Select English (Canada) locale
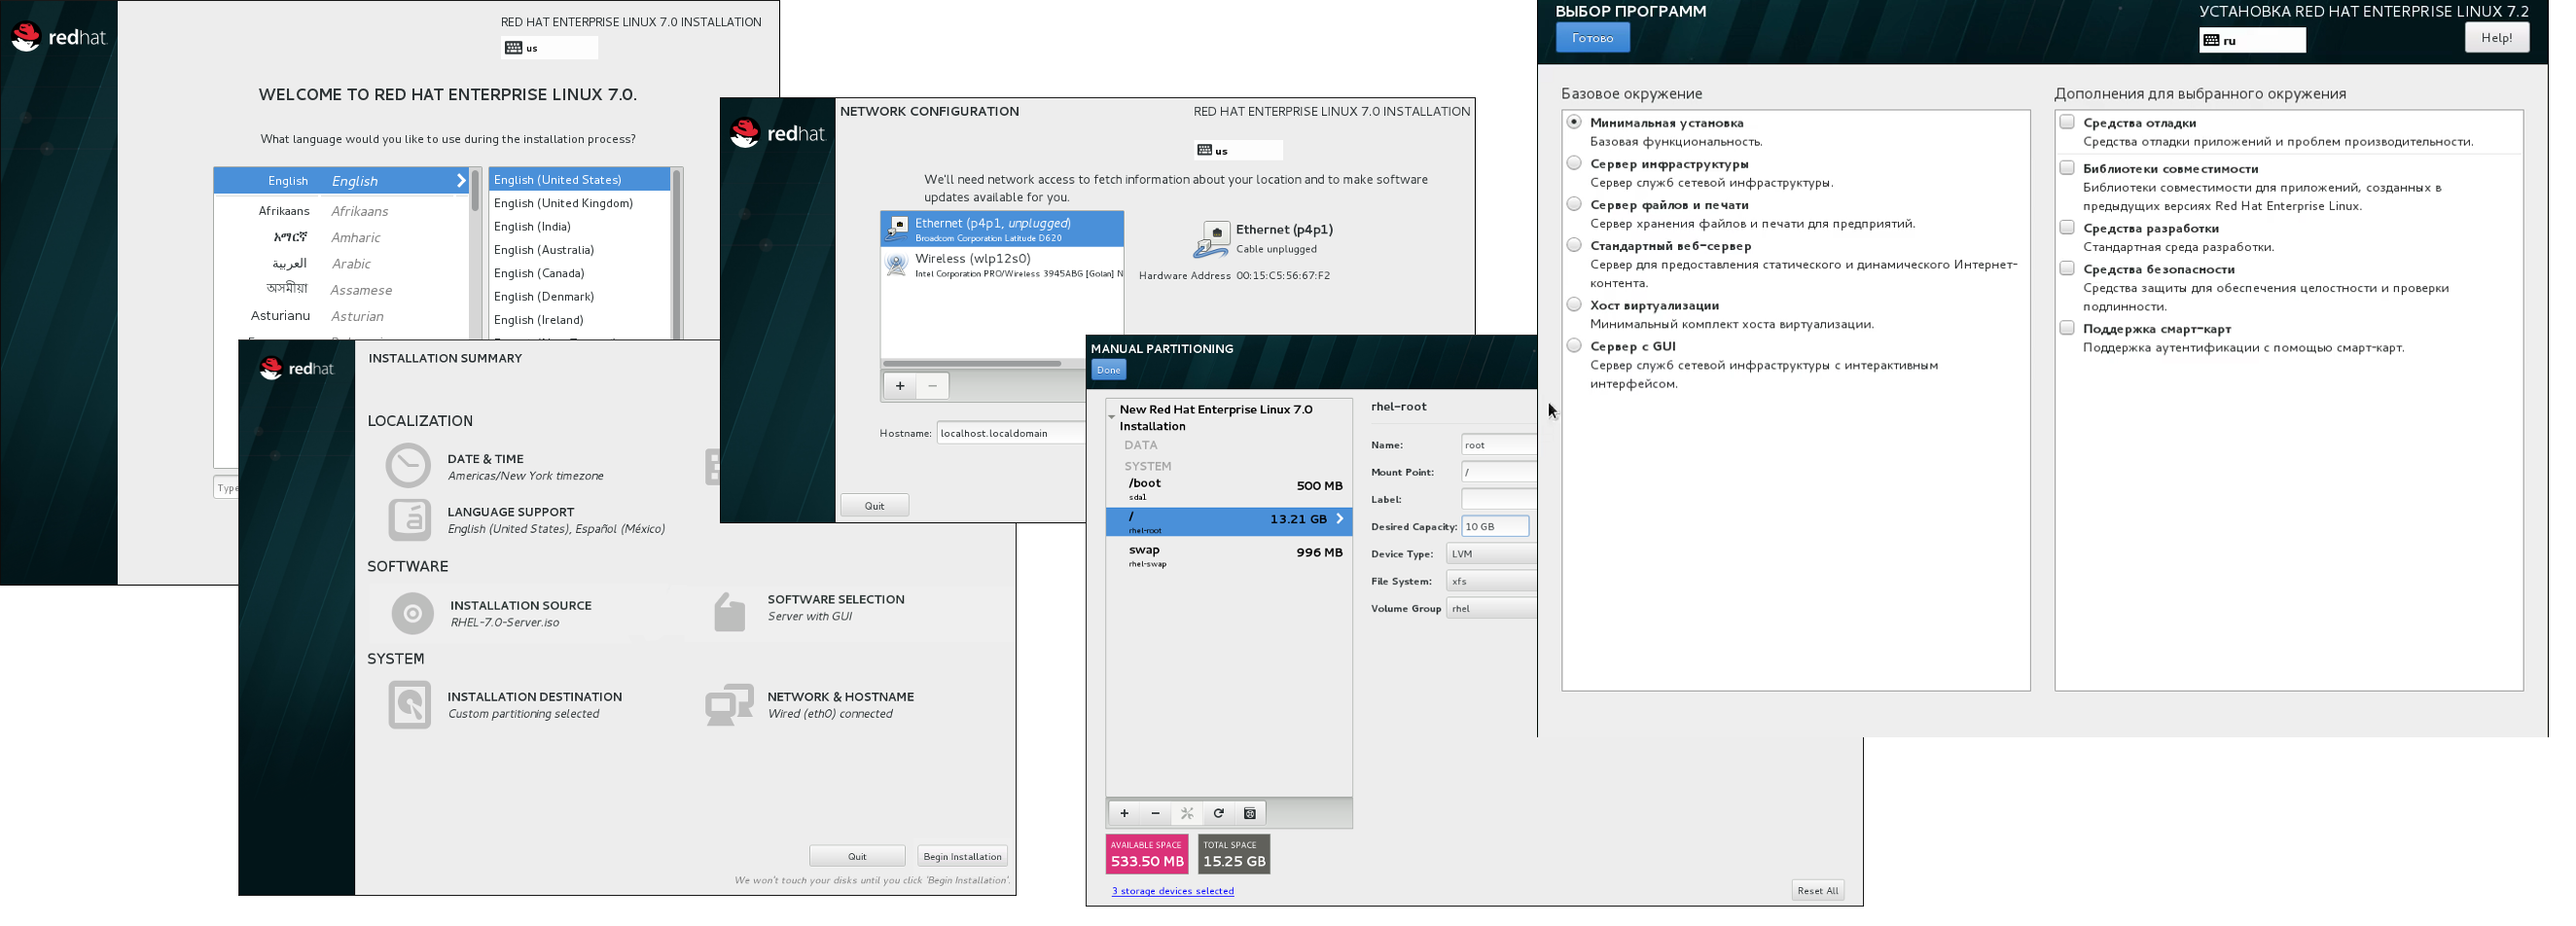 click(579, 273)
